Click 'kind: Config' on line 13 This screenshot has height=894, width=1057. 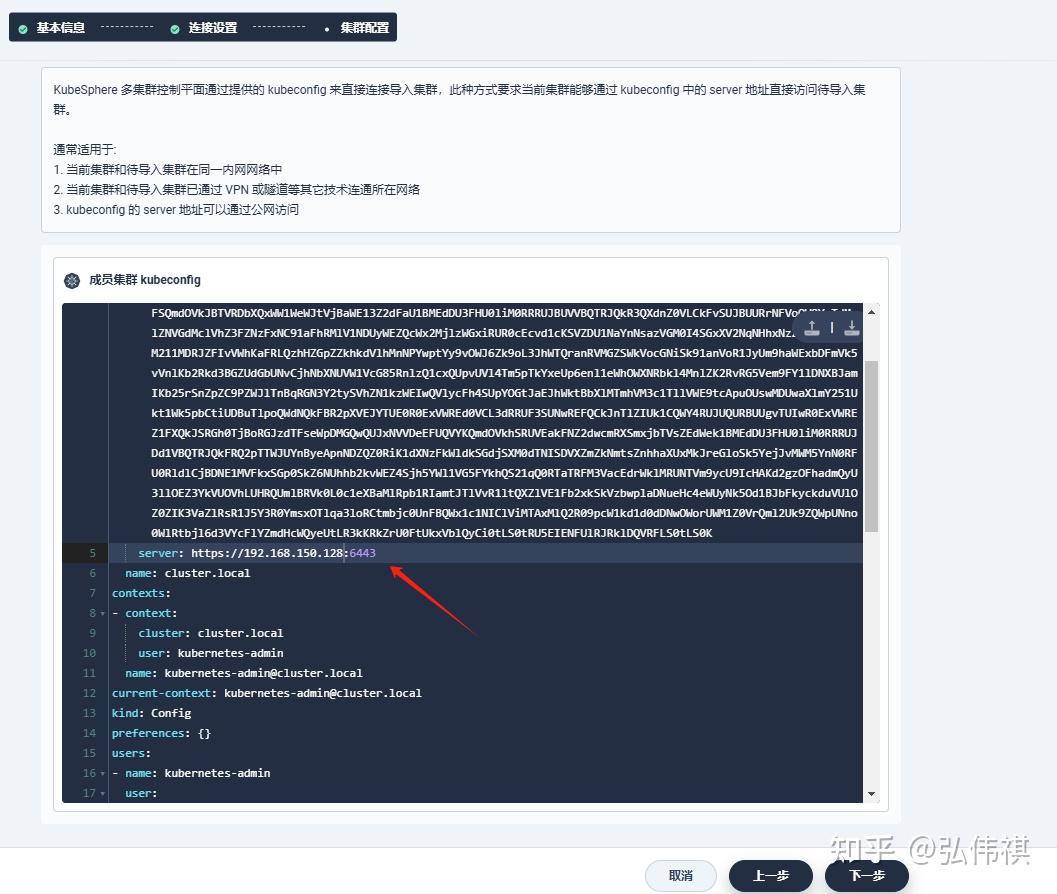(x=151, y=713)
